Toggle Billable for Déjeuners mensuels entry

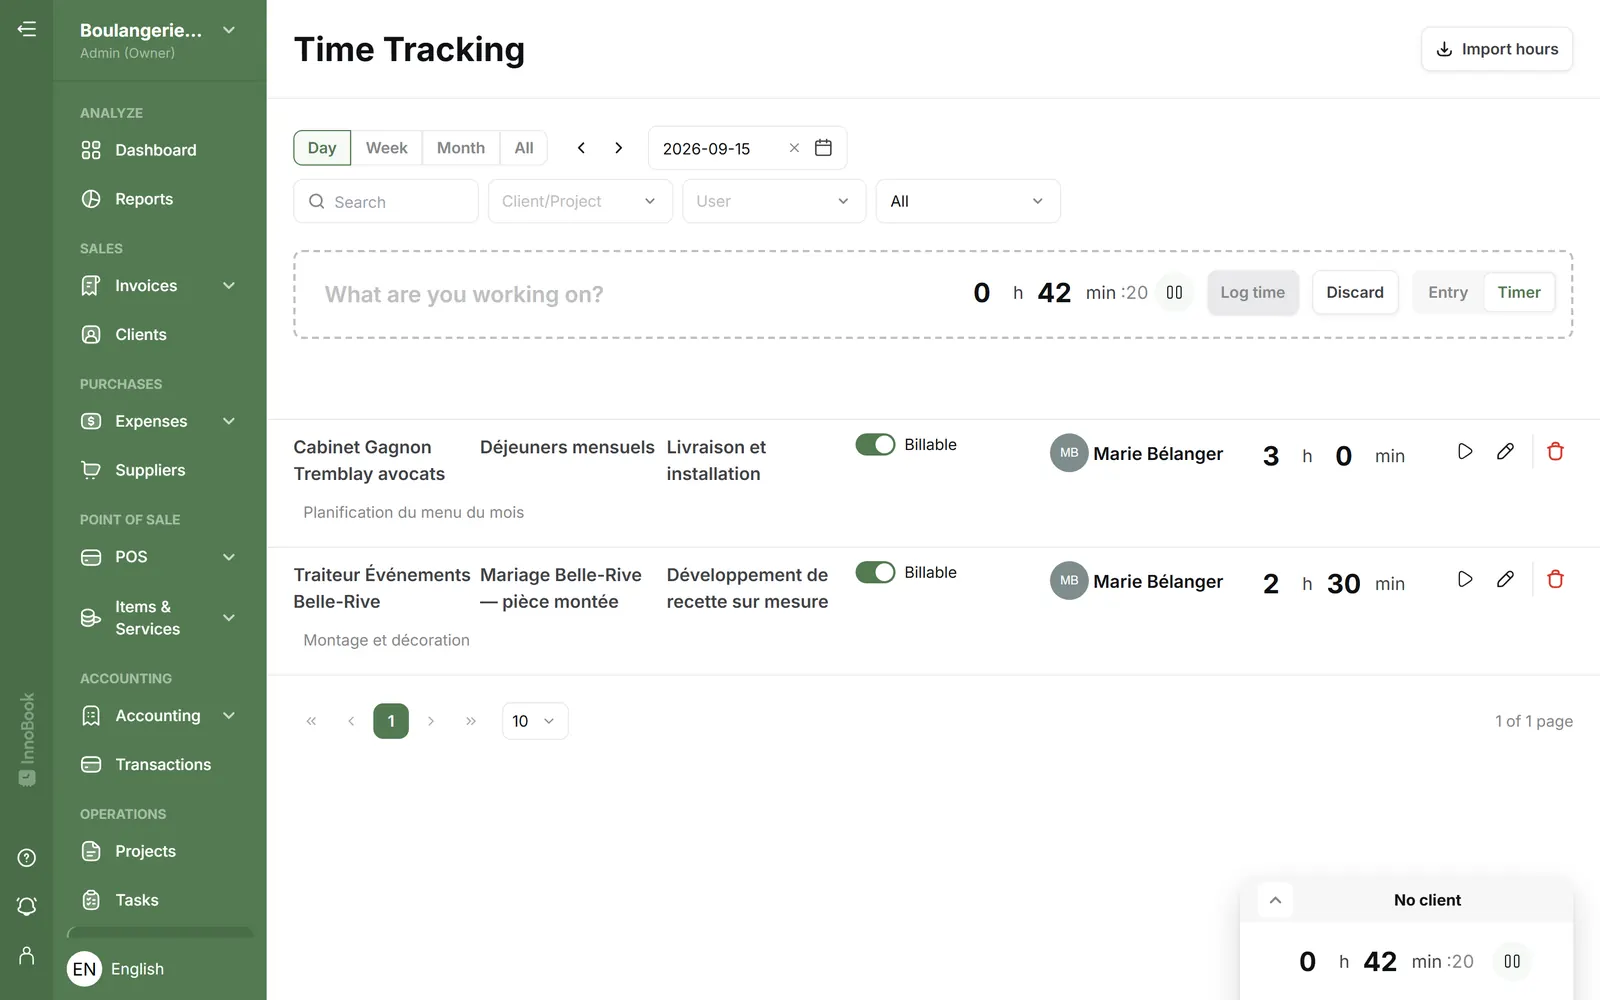875,445
